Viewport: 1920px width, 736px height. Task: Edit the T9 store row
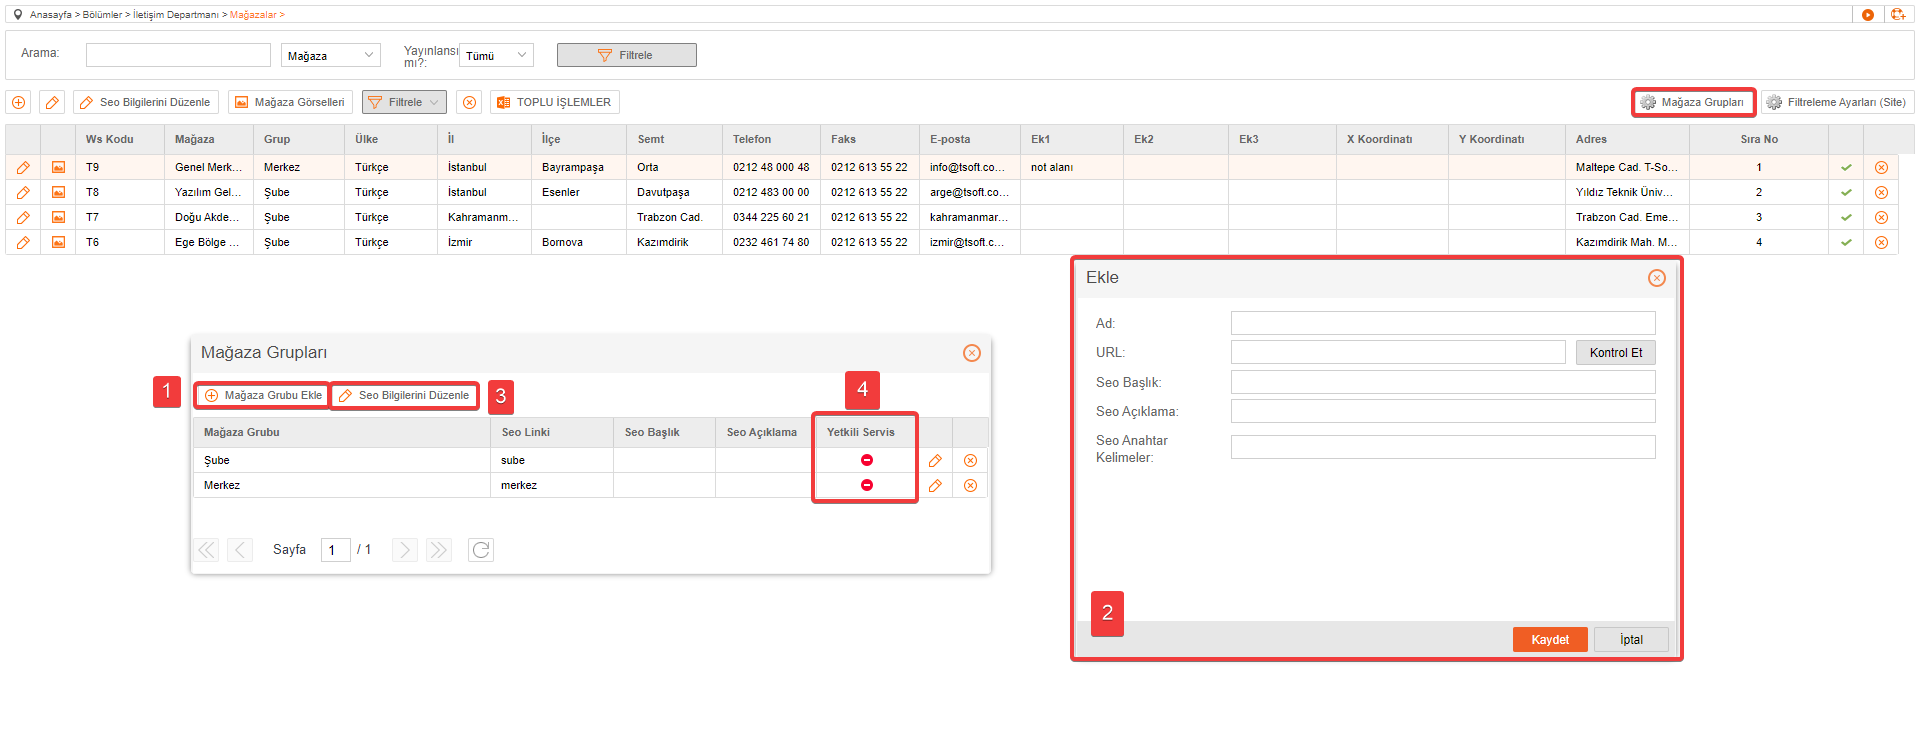23,167
